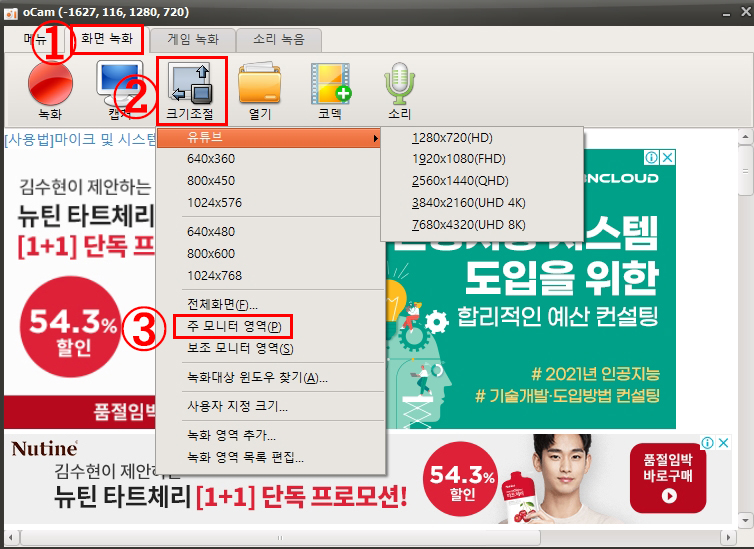
Task: Click the info icon on bottom Nutine banner
Action: coord(707,443)
